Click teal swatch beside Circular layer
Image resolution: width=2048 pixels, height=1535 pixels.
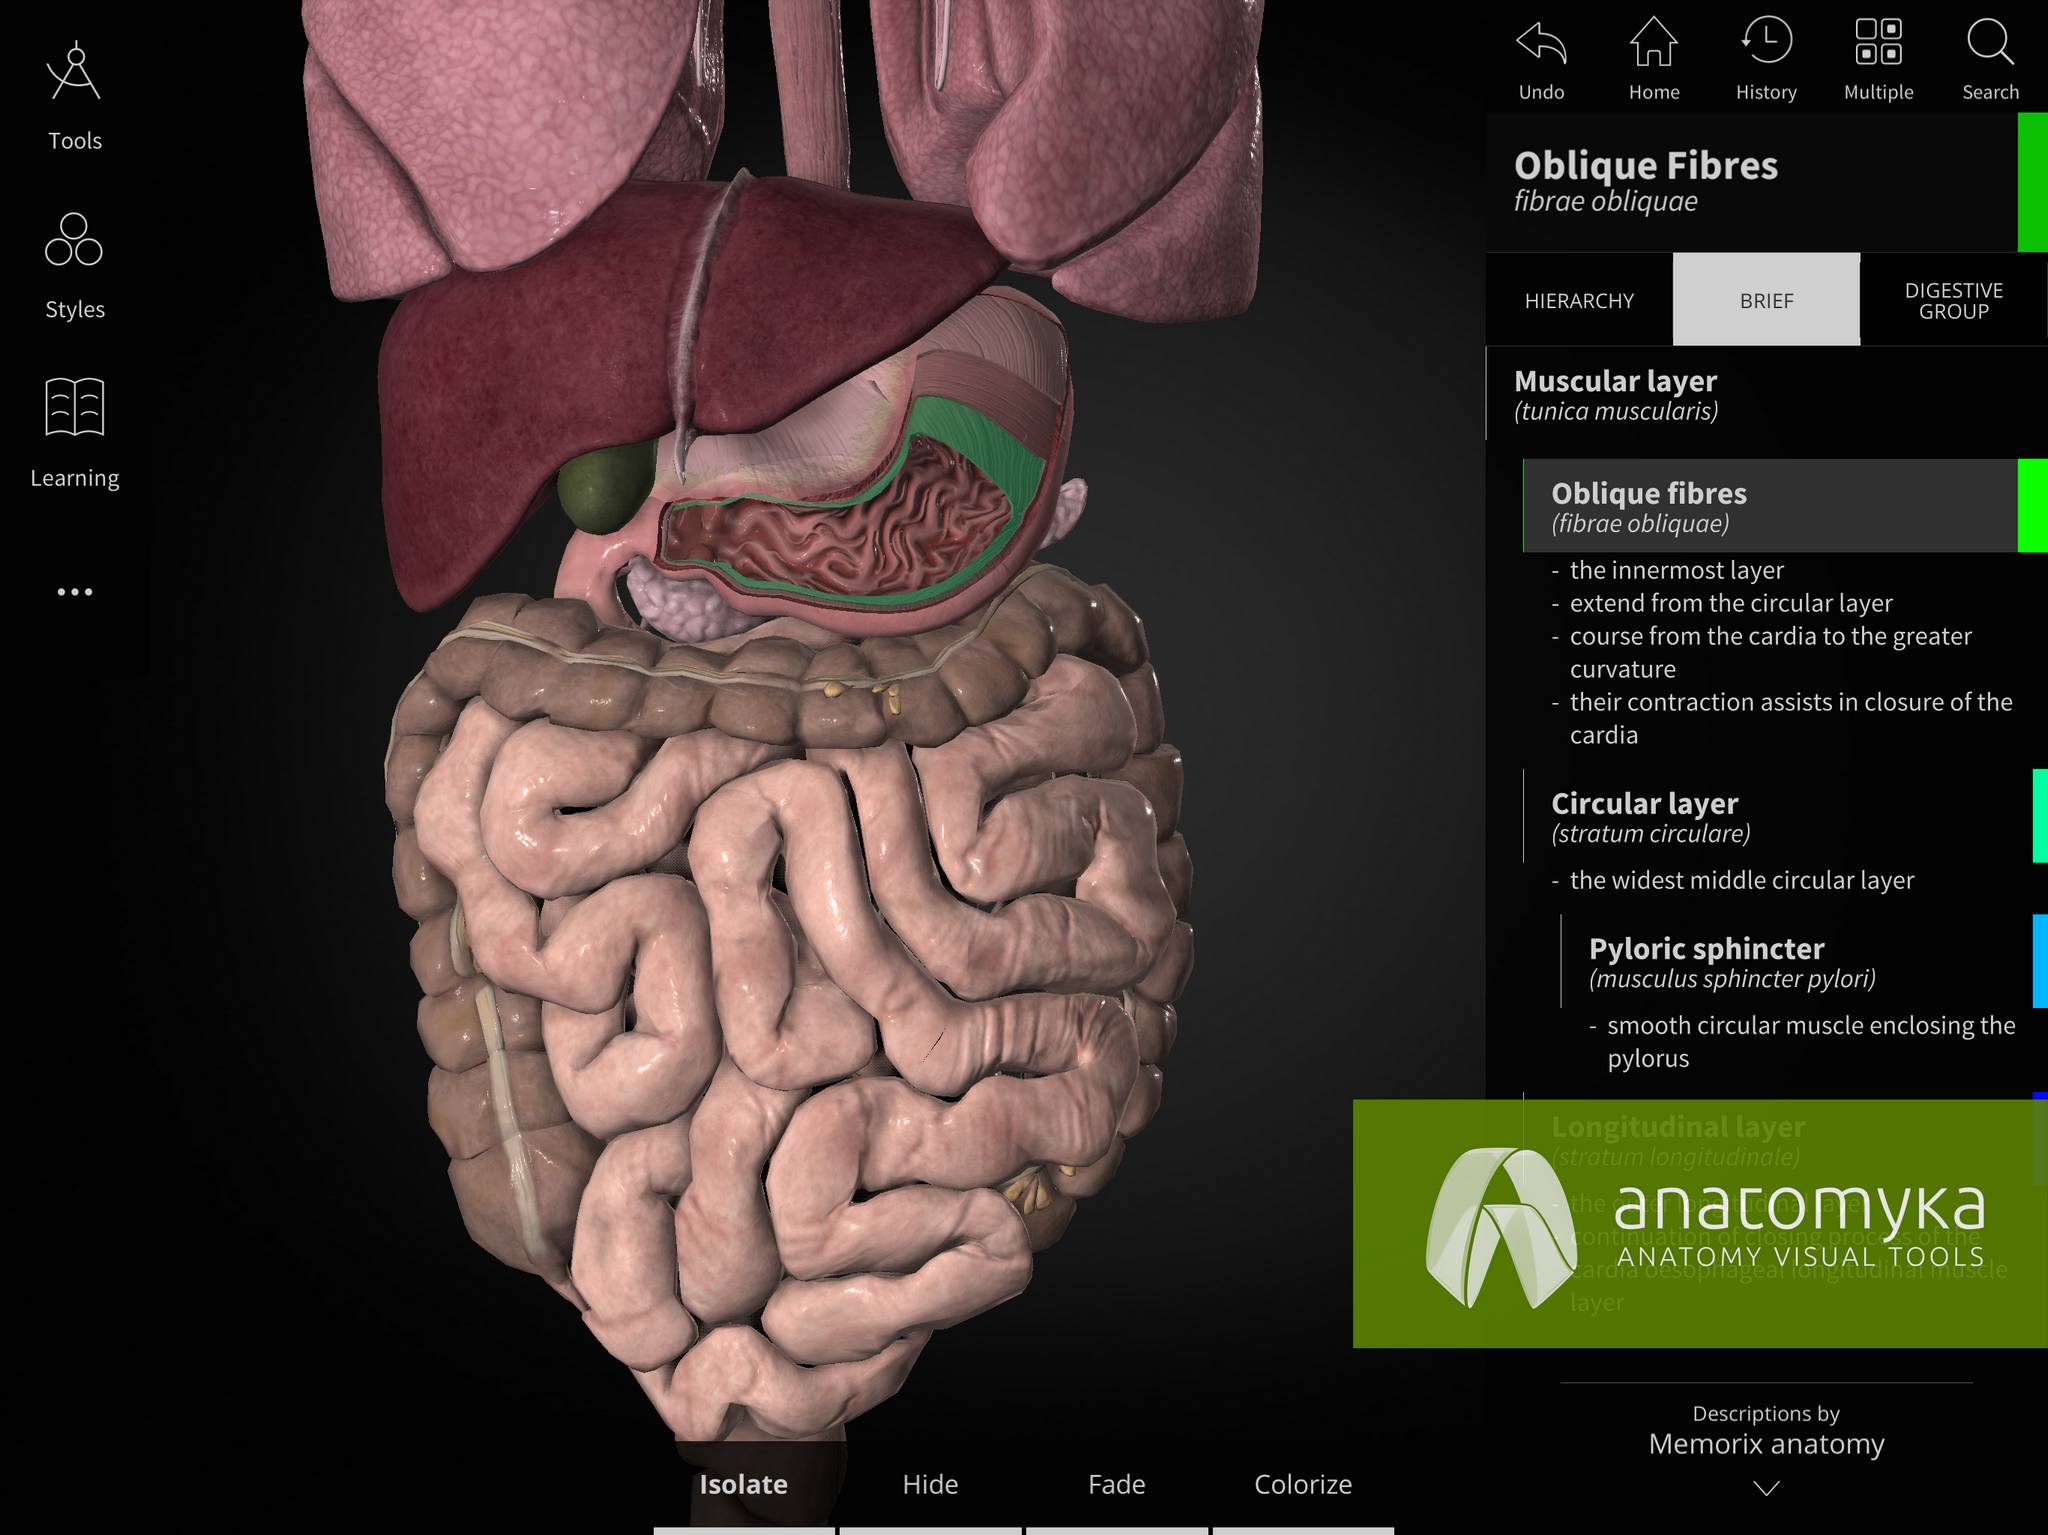tap(2040, 815)
